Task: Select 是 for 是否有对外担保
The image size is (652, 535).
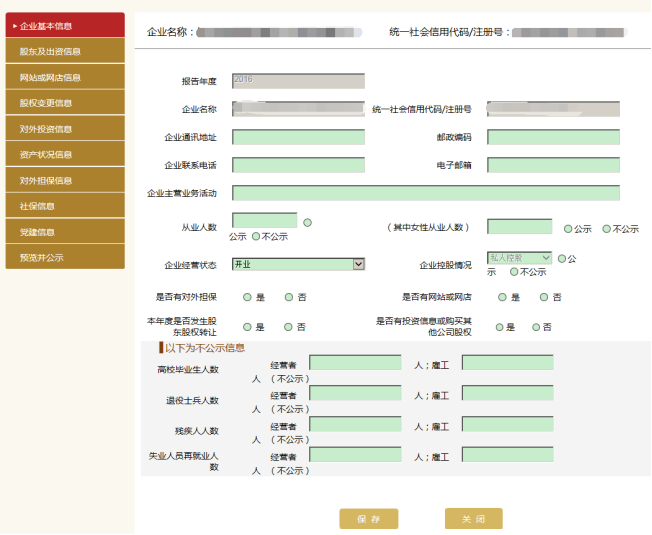Action: (247, 297)
